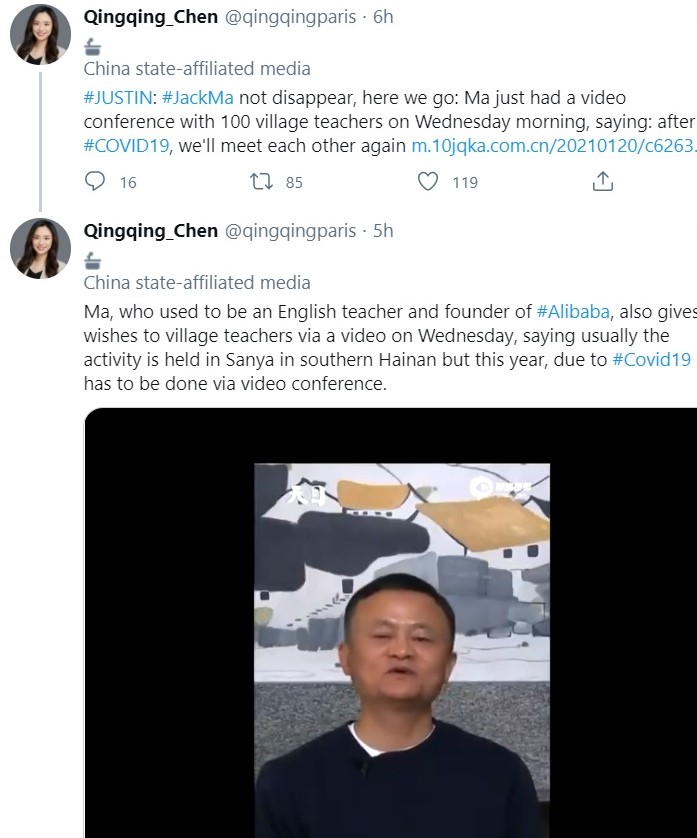Open the #JUSTIN hashtag

coord(118,98)
